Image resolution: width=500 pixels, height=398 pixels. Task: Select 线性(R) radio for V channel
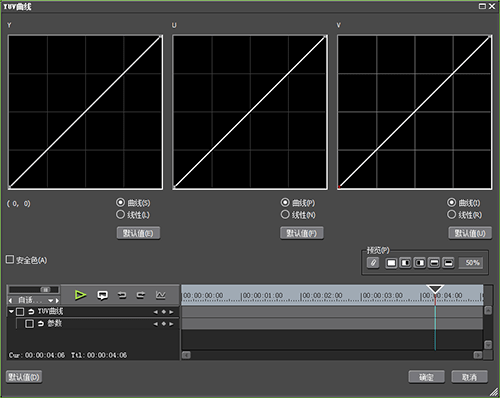tap(451, 214)
